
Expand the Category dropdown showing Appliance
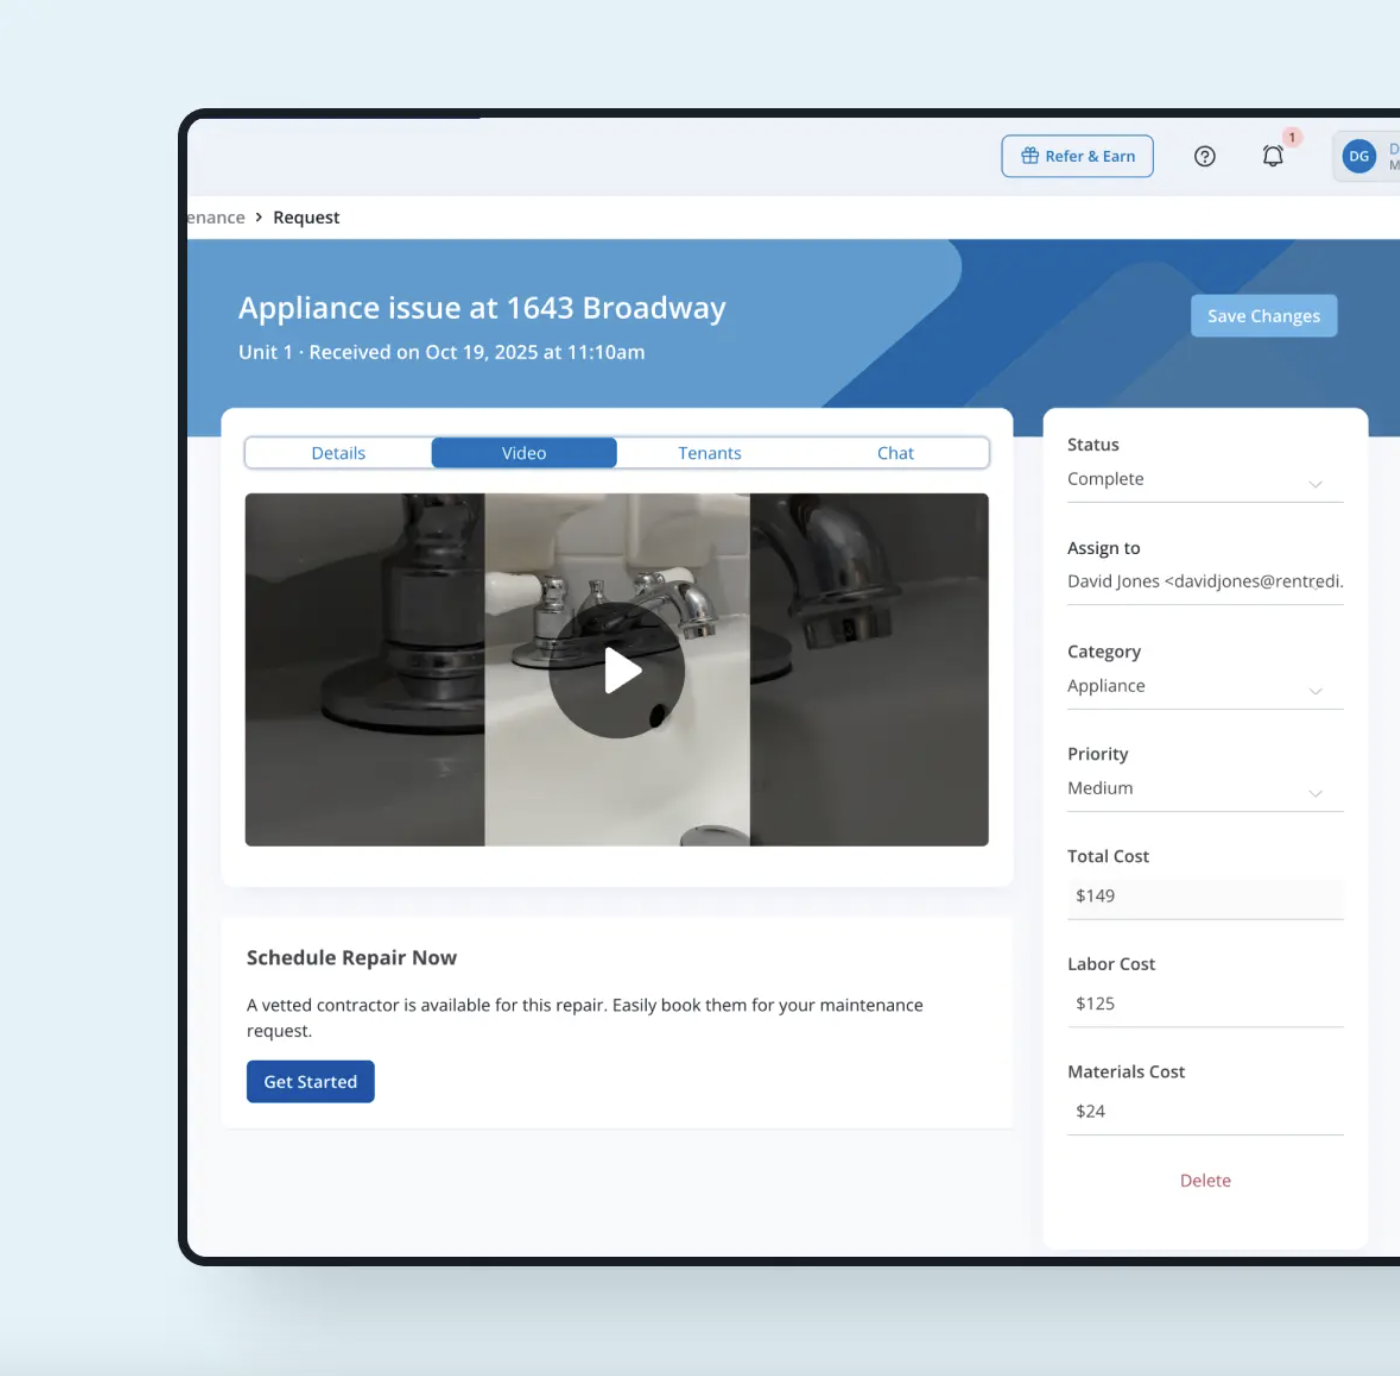[1205, 687]
